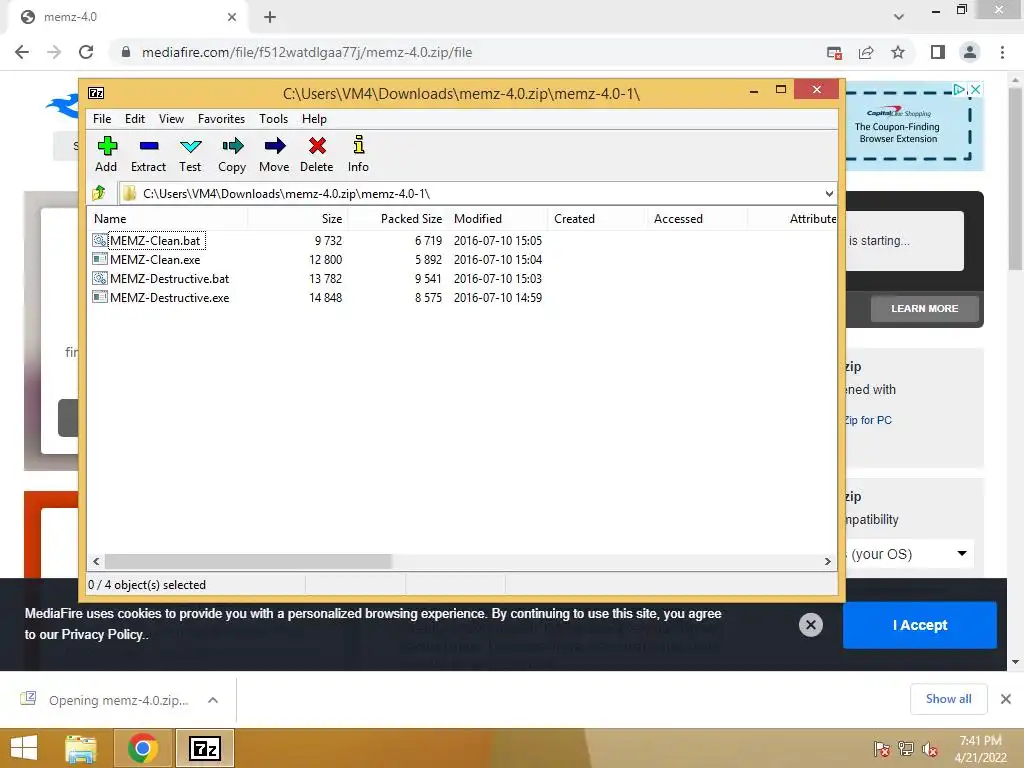Select MEMZ-Clean.bat file icon
The height and width of the screenshot is (768, 1024).
[x=99, y=240]
